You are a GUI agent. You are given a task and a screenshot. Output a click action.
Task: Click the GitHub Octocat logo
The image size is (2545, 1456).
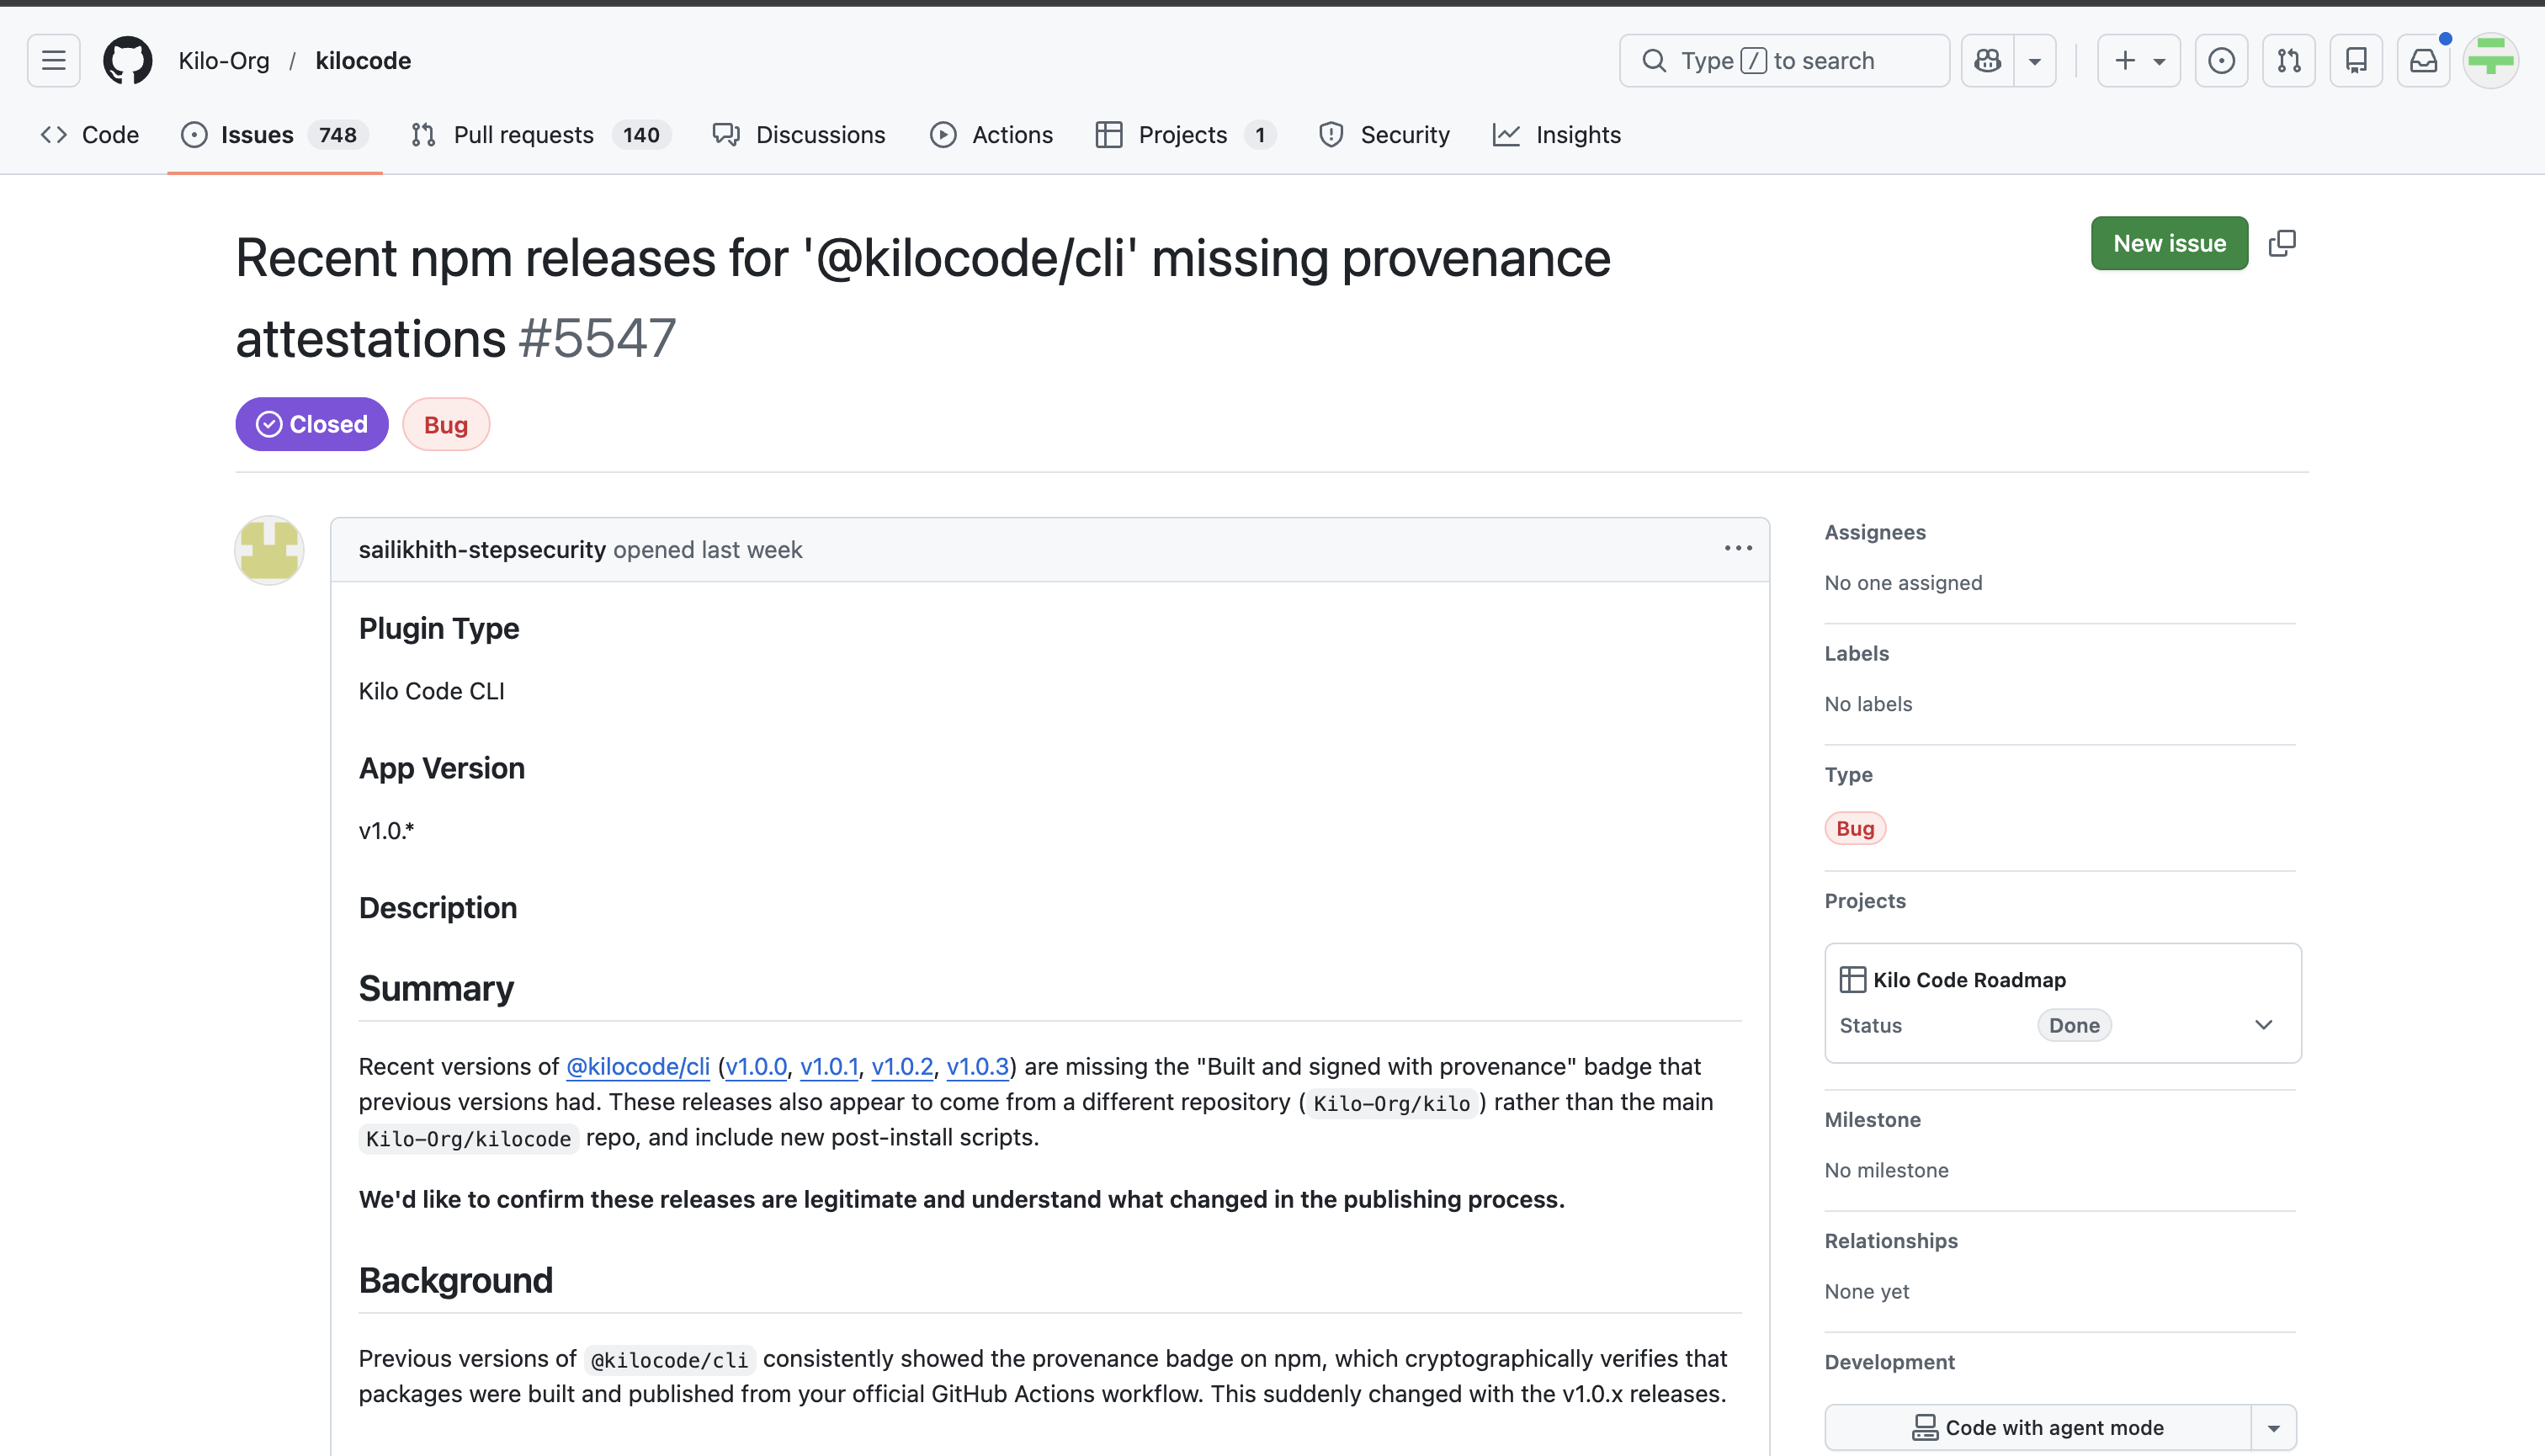click(128, 61)
